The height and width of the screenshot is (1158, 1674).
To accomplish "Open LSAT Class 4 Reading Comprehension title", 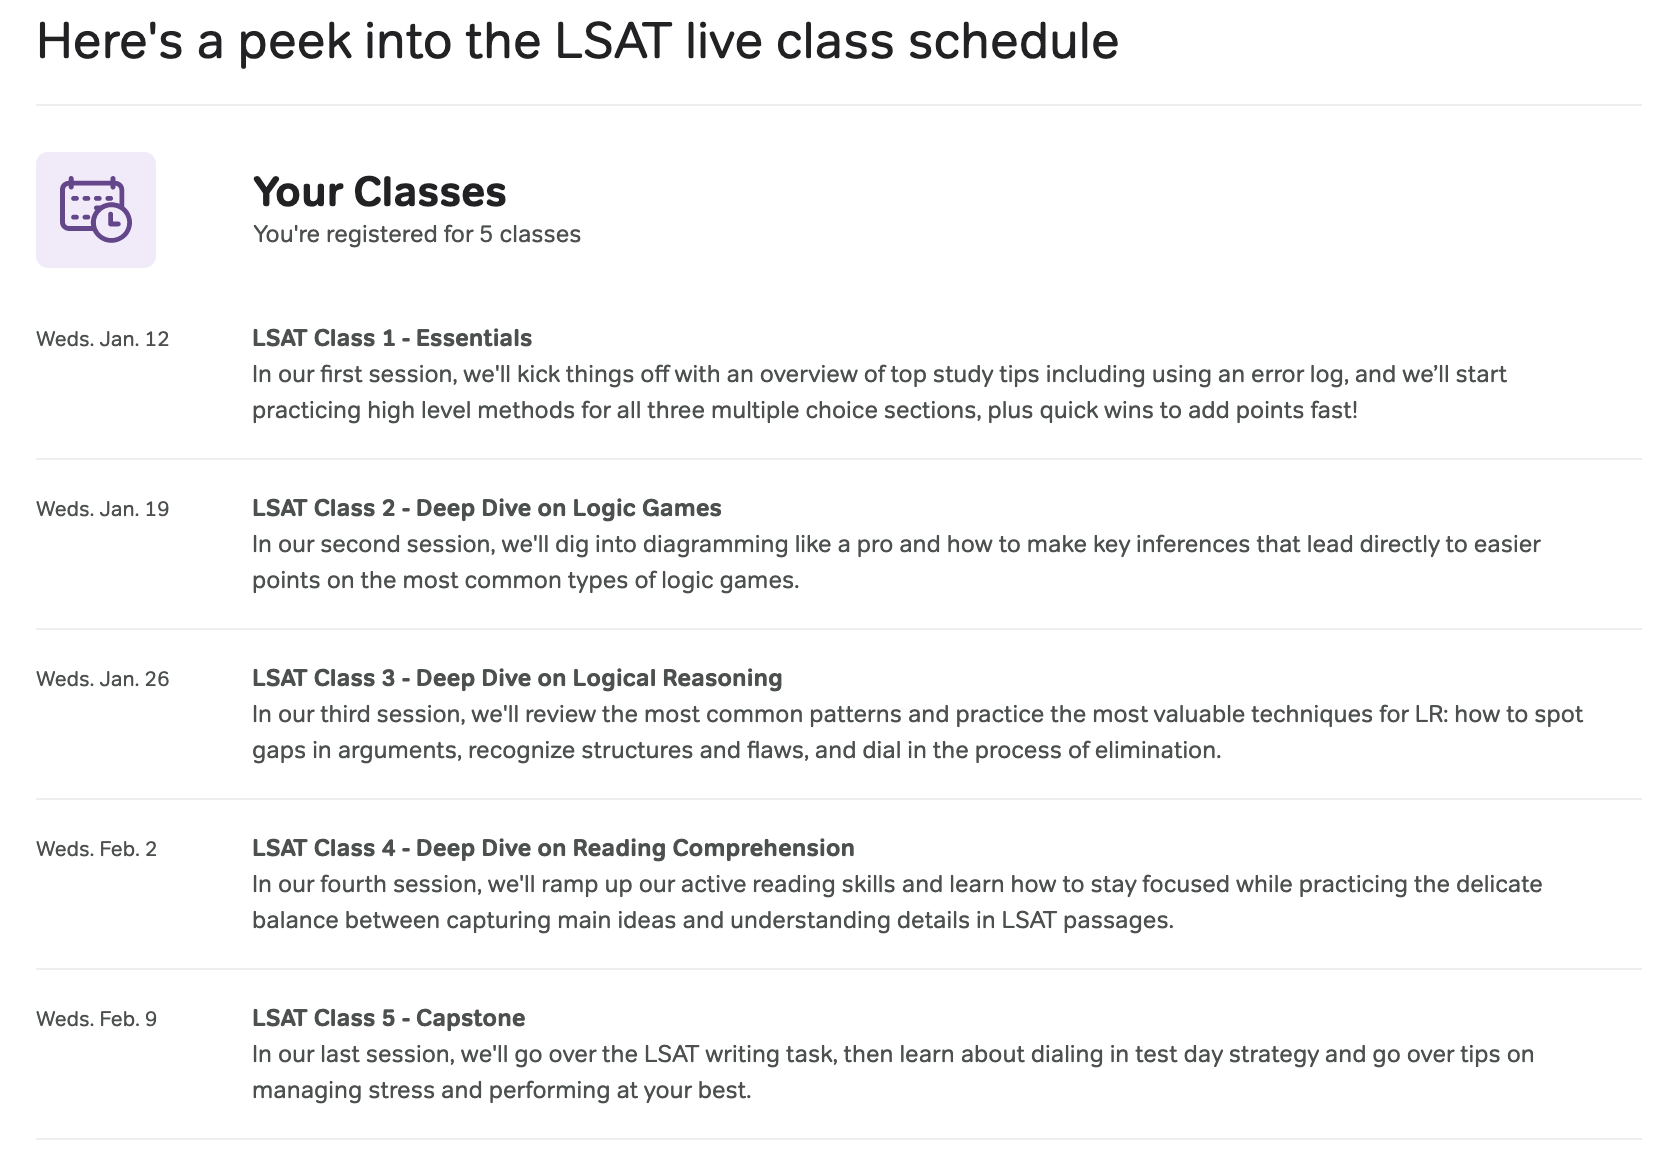I will coord(552,848).
